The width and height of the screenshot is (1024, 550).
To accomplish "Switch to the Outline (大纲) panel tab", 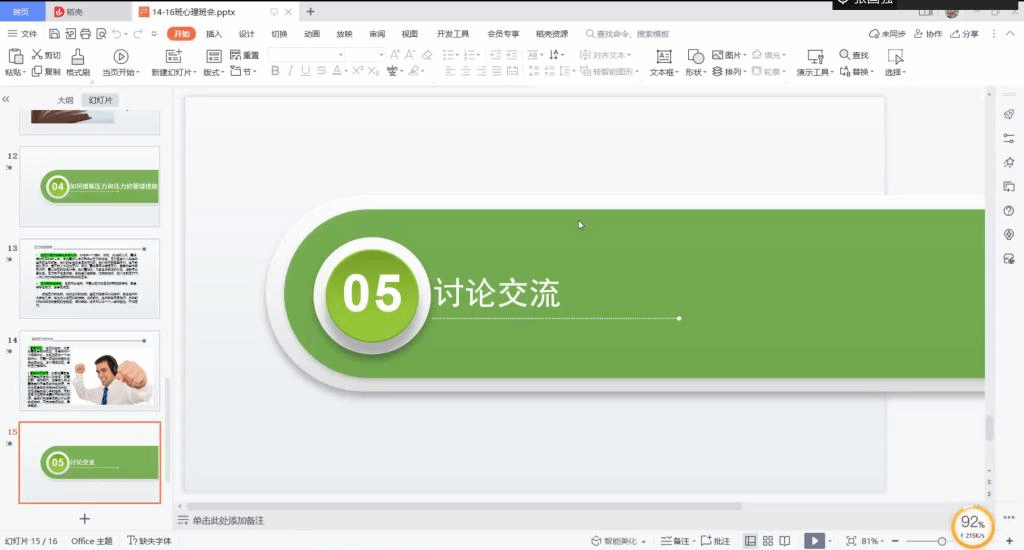I will (x=65, y=100).
